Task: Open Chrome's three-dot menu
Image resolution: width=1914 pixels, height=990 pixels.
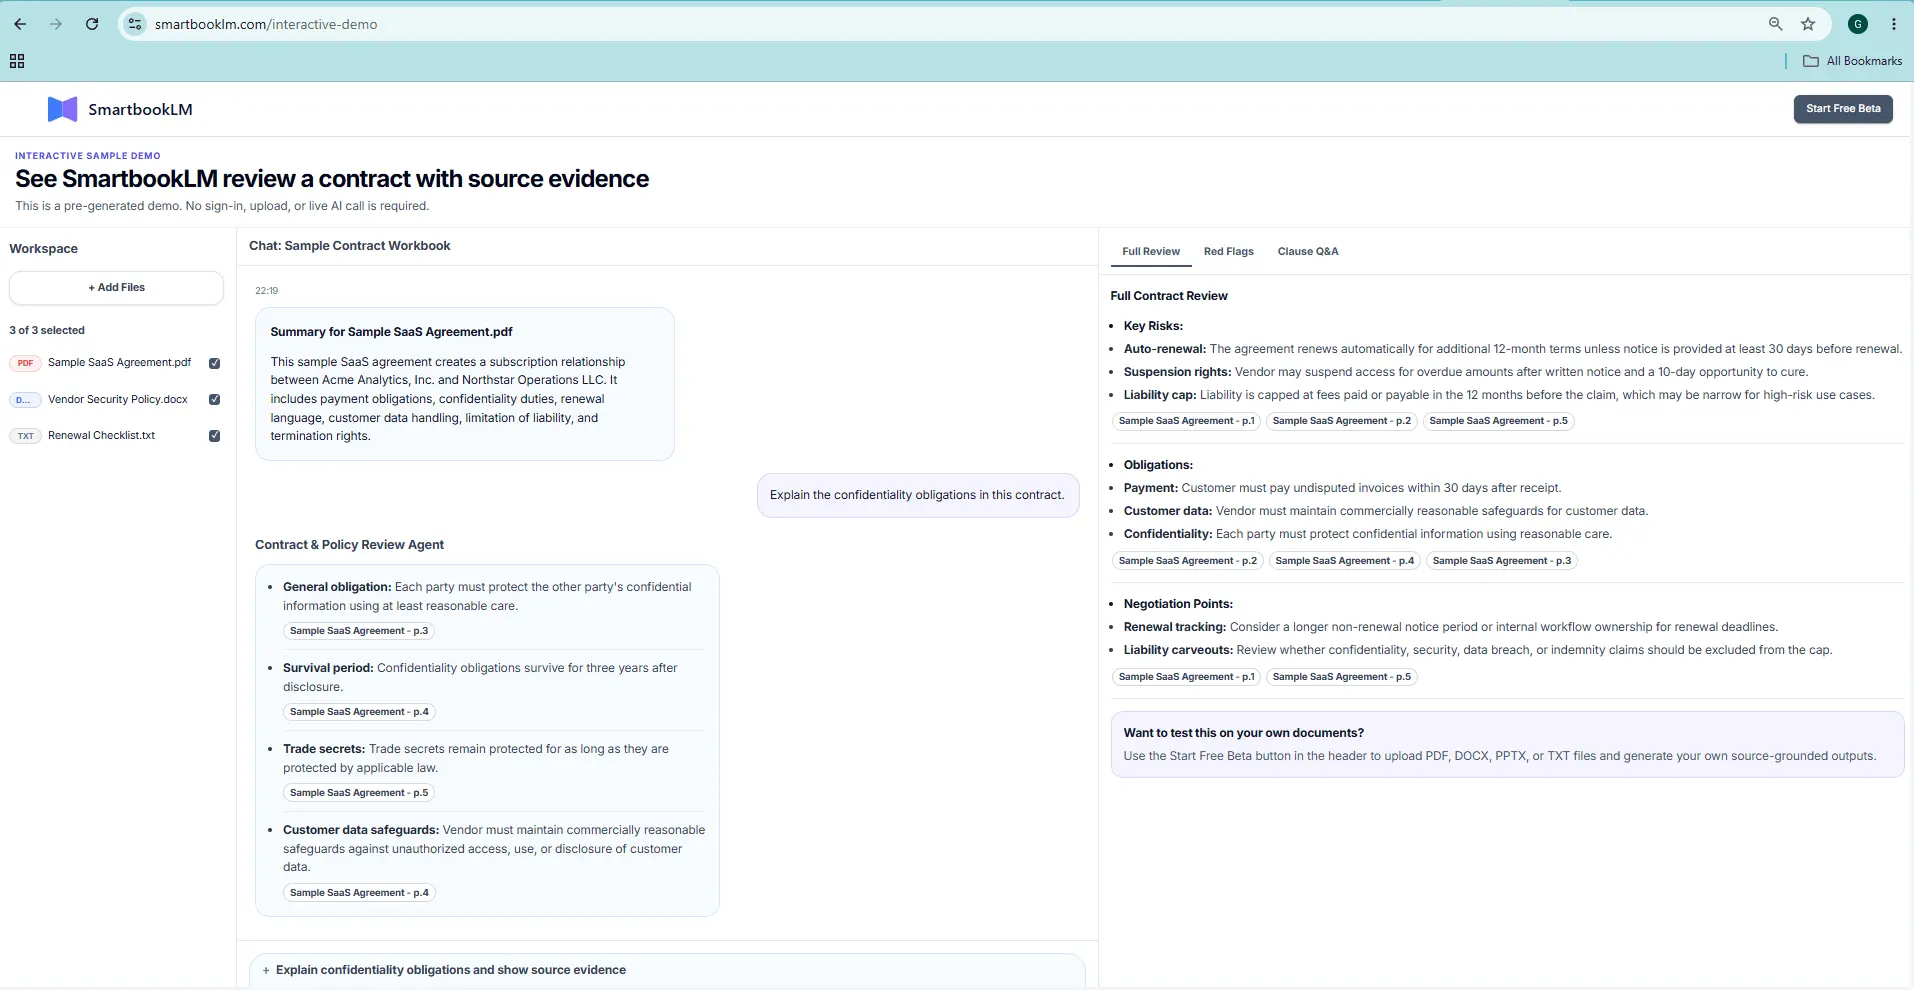Action: pyautogui.click(x=1894, y=24)
